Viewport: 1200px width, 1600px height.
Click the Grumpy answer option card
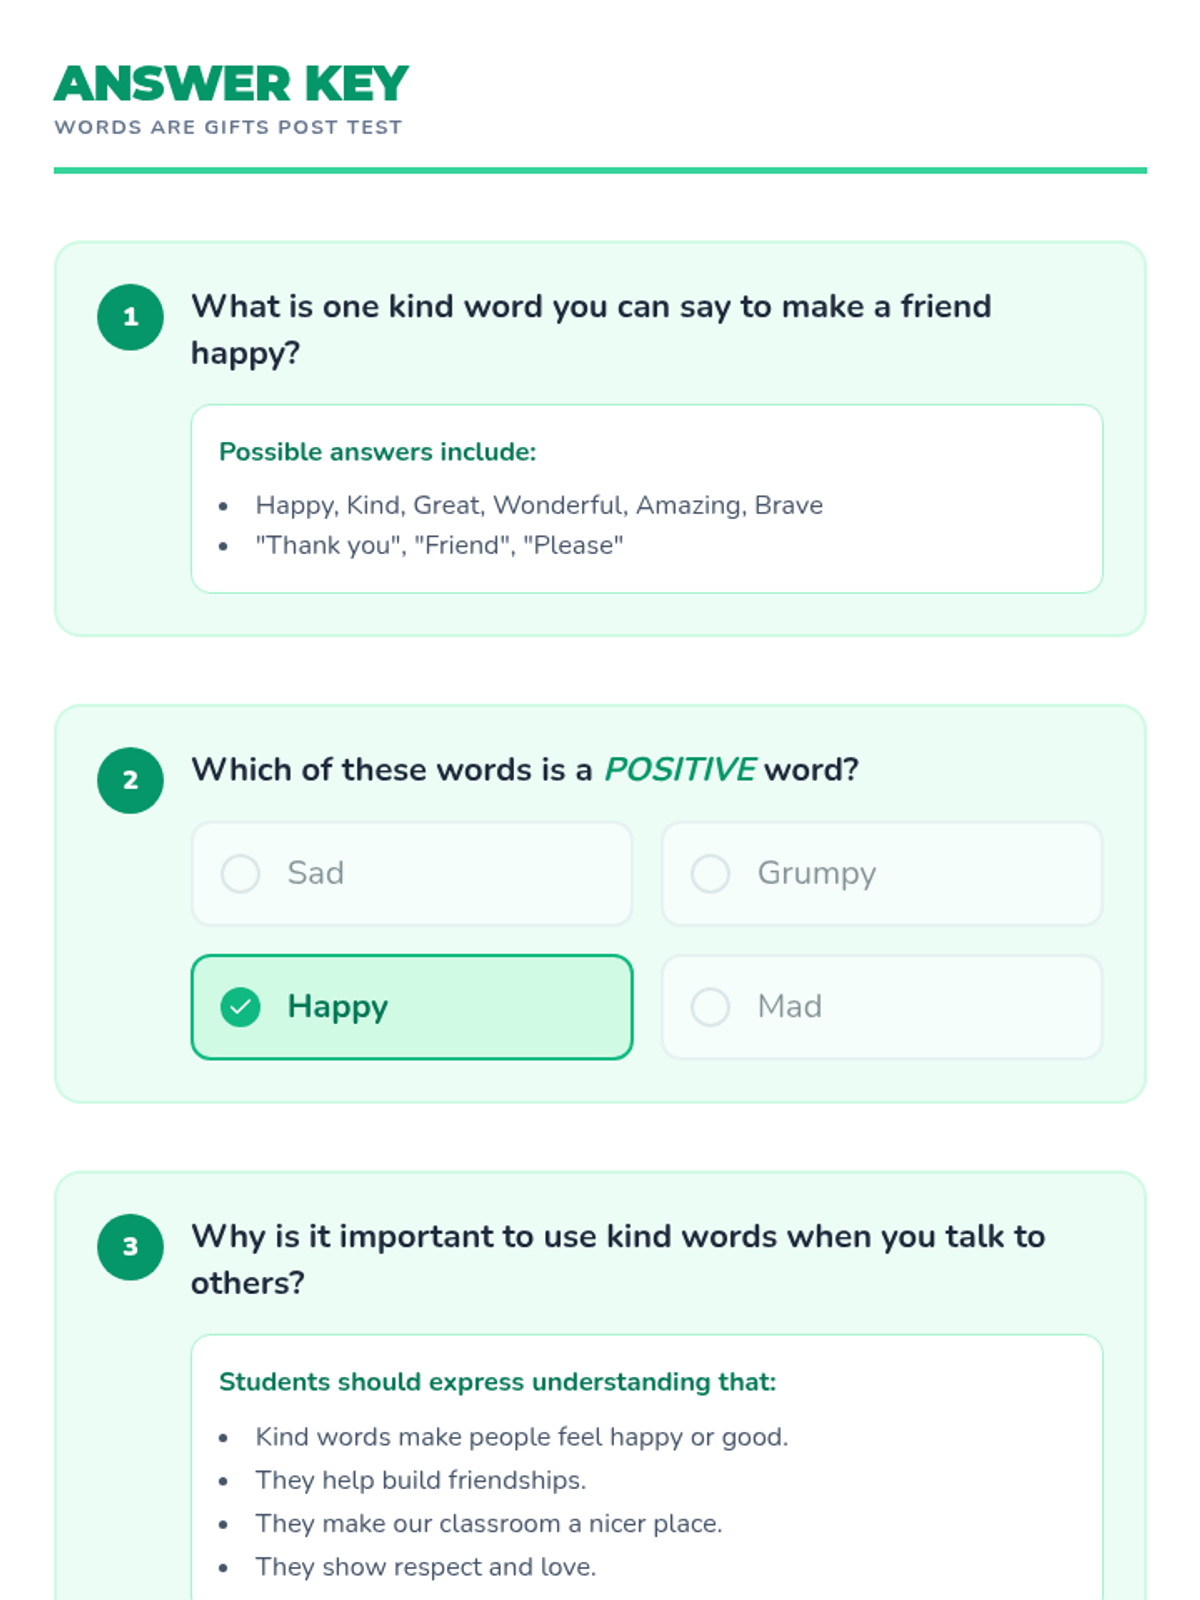tap(881, 873)
